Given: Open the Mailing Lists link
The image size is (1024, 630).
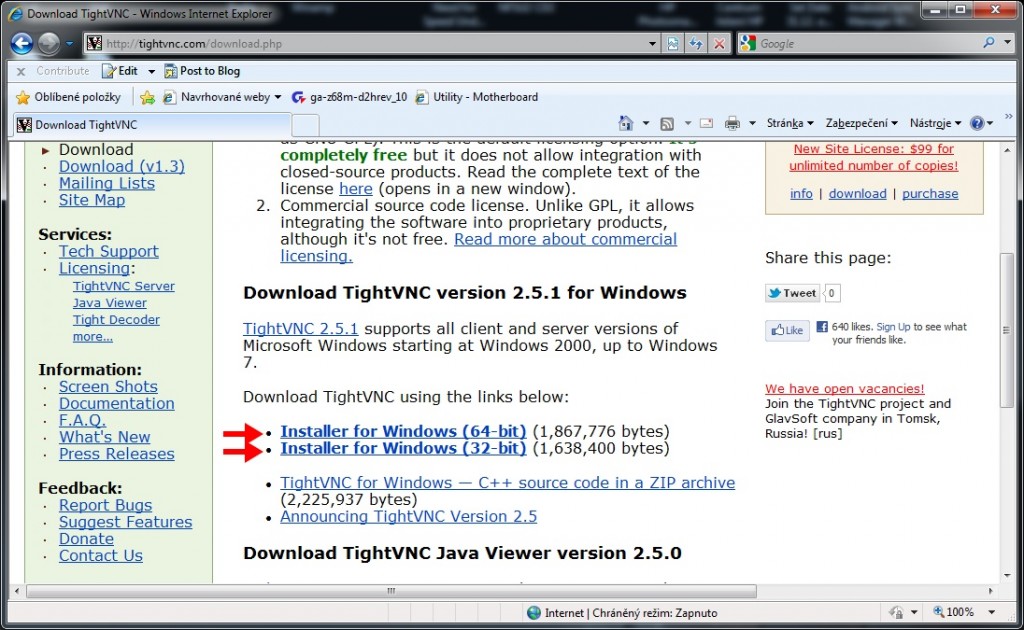Looking at the screenshot, I should [106, 183].
